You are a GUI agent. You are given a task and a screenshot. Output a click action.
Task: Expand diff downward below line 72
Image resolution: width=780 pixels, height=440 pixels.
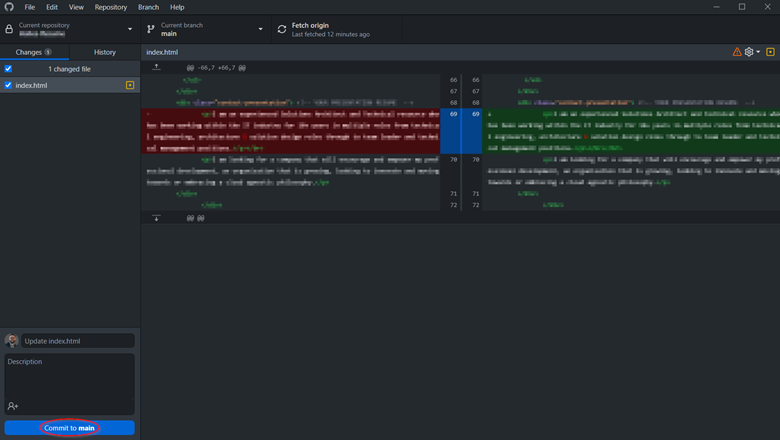point(156,217)
